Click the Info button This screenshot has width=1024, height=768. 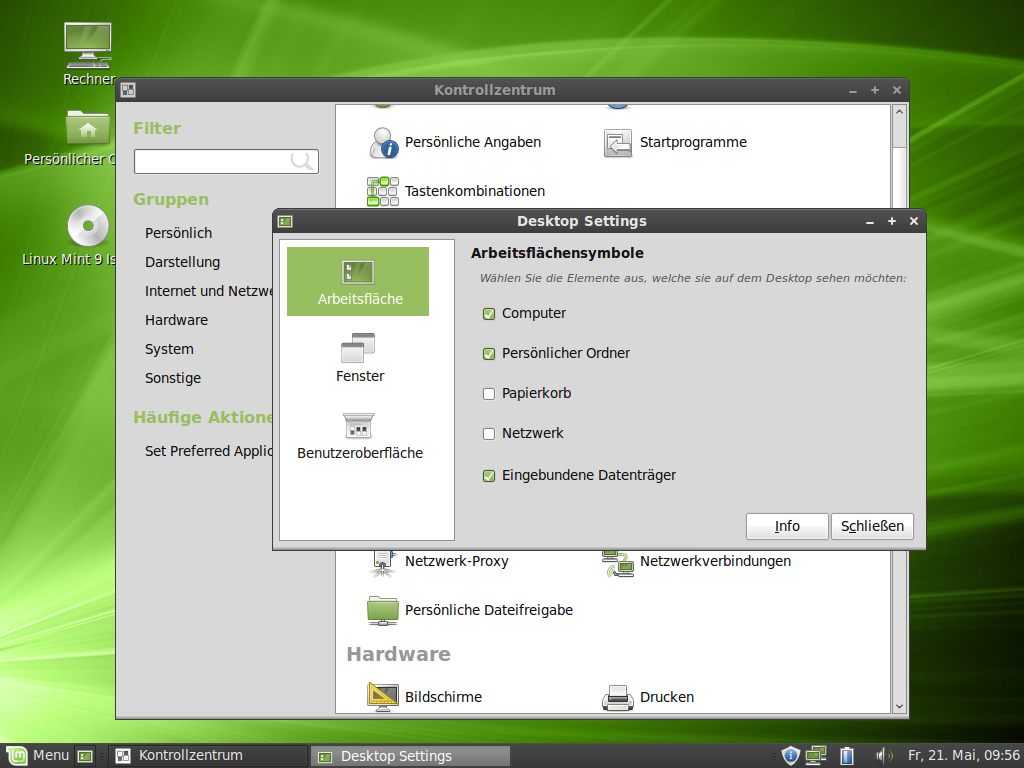(787, 526)
